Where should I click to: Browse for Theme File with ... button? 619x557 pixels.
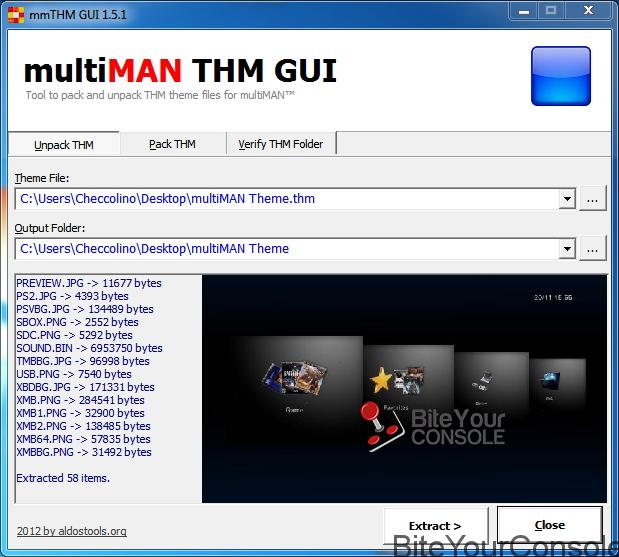592,199
